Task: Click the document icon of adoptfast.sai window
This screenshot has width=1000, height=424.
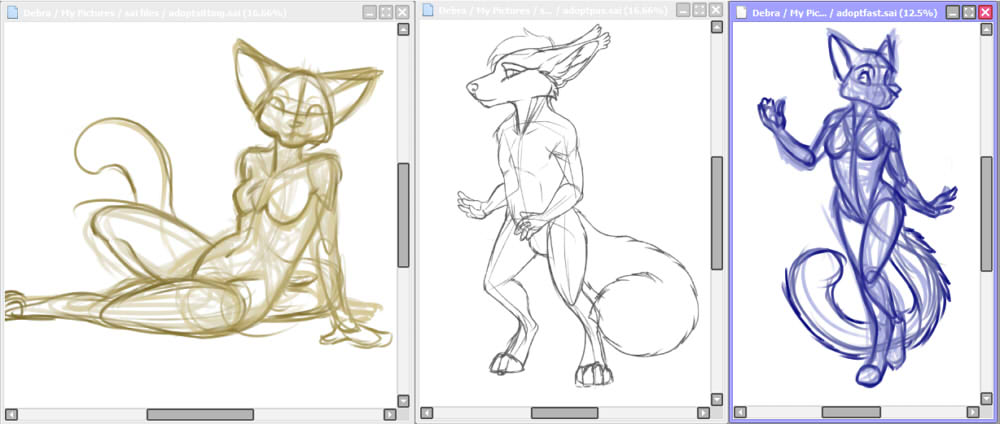Action: tap(741, 12)
